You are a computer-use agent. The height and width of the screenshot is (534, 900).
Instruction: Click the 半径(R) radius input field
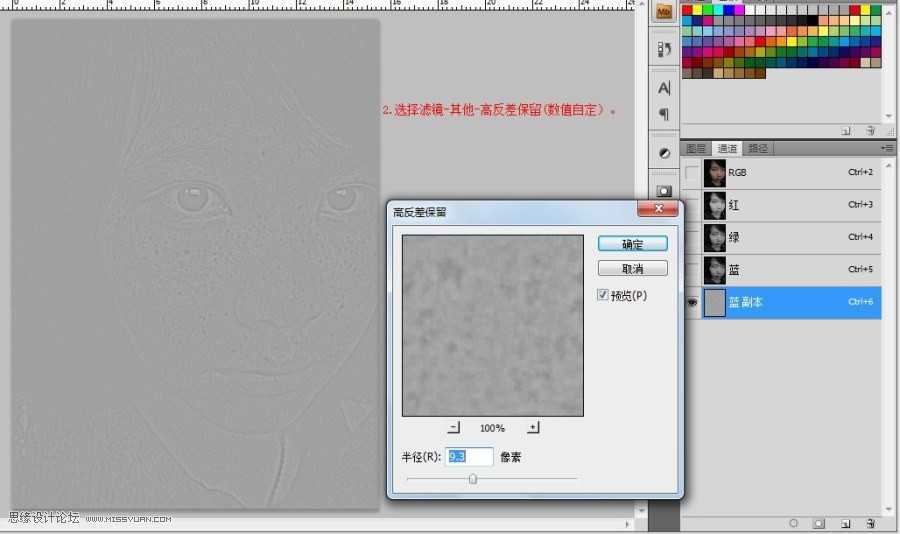[469, 456]
